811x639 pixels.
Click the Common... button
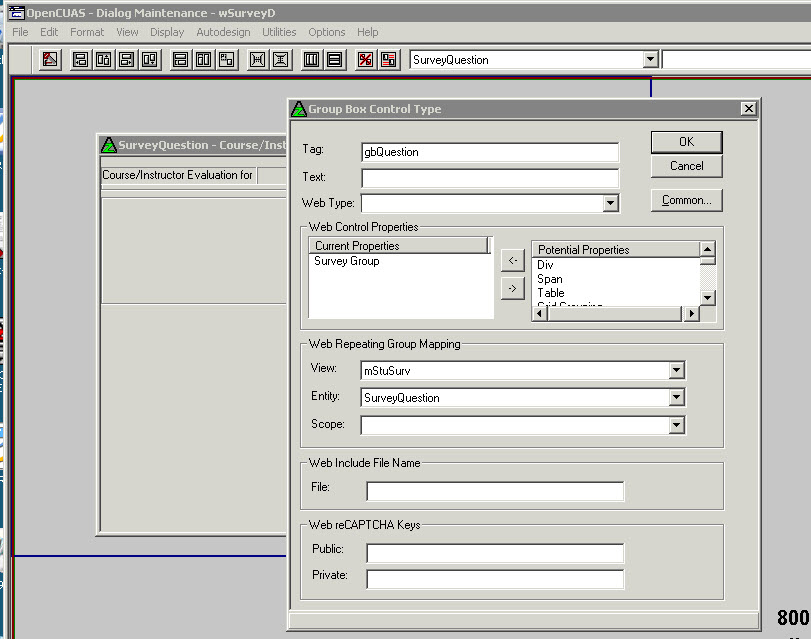point(686,201)
